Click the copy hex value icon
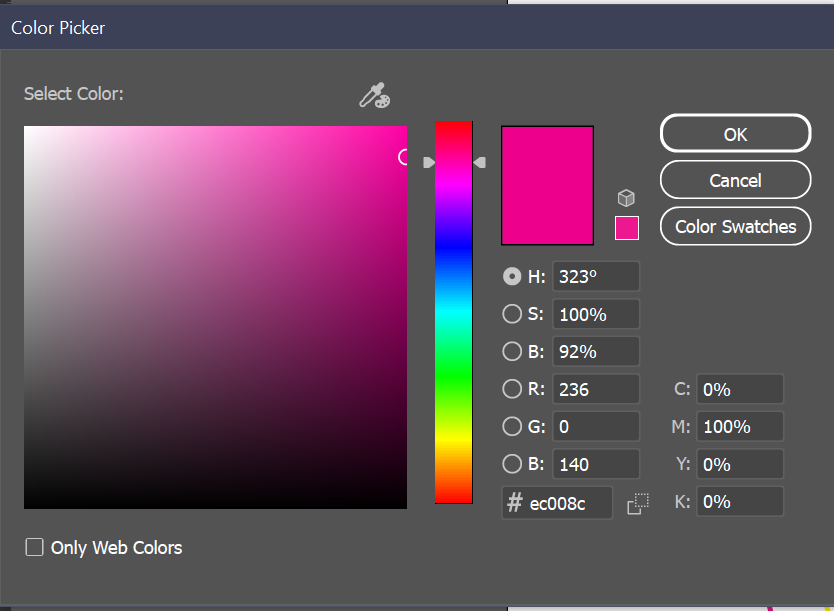 (638, 503)
